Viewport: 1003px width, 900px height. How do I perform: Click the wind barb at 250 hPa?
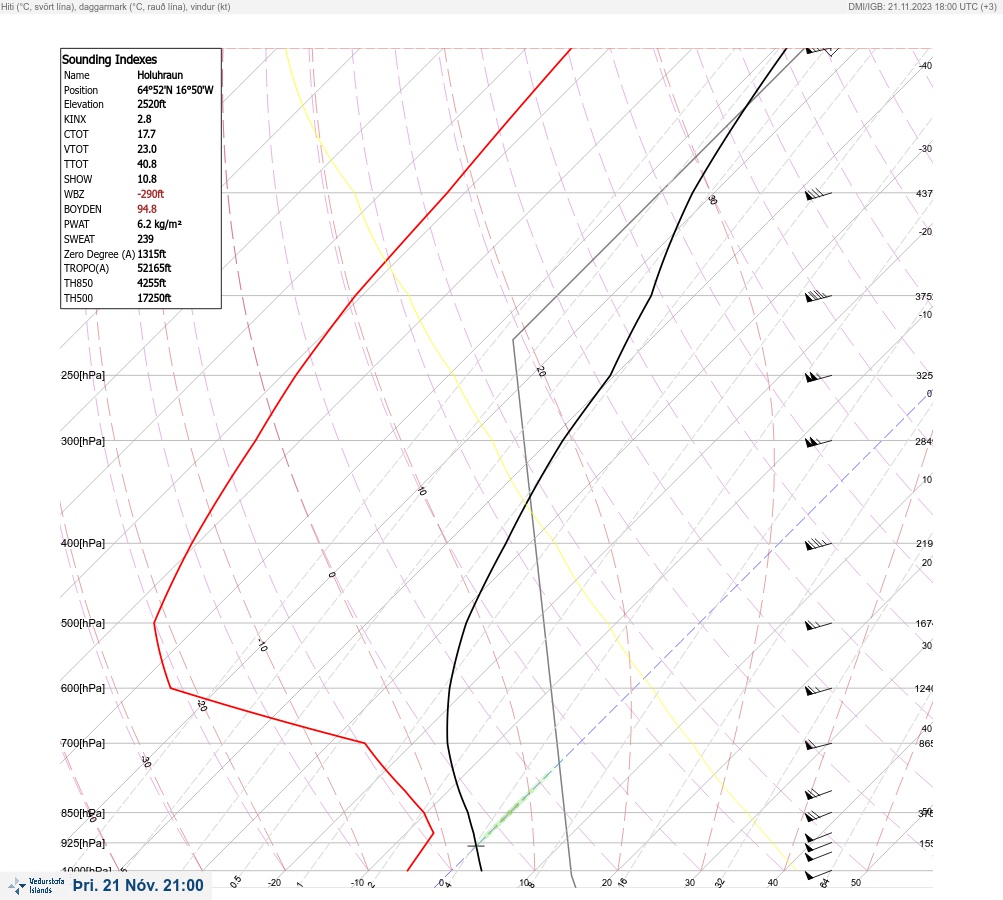(x=818, y=377)
